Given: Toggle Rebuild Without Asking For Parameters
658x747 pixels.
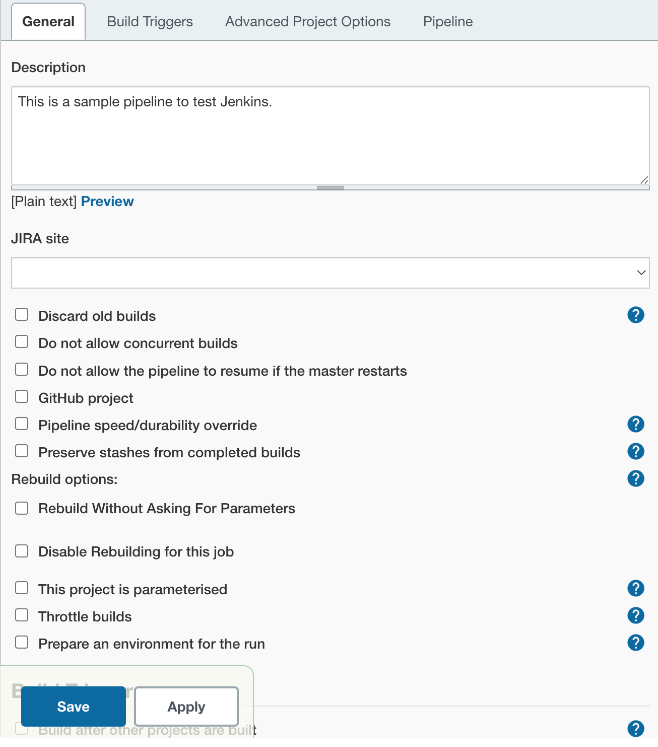Looking at the screenshot, I should point(21,508).
